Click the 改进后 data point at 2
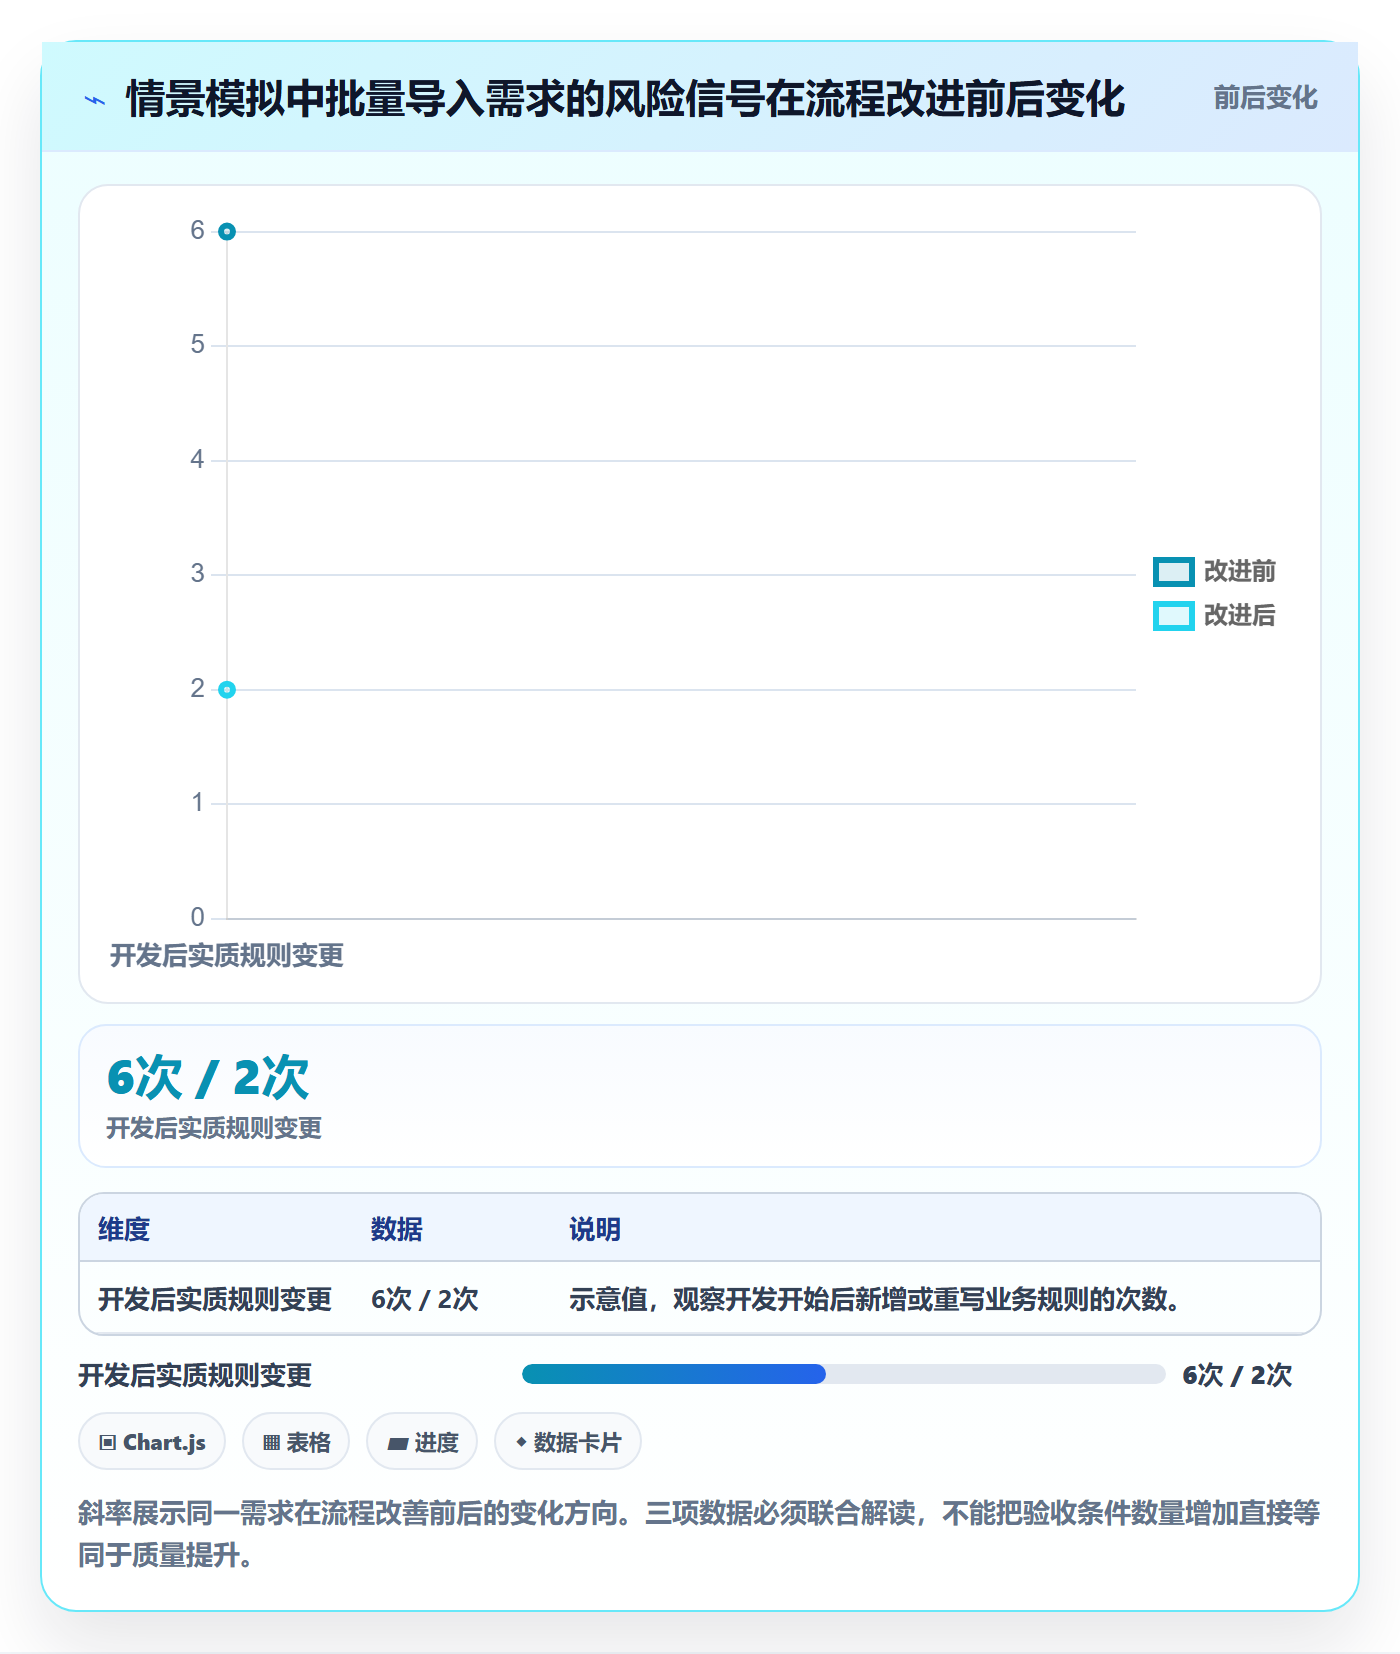This screenshot has height=1654, width=1400. pos(227,690)
